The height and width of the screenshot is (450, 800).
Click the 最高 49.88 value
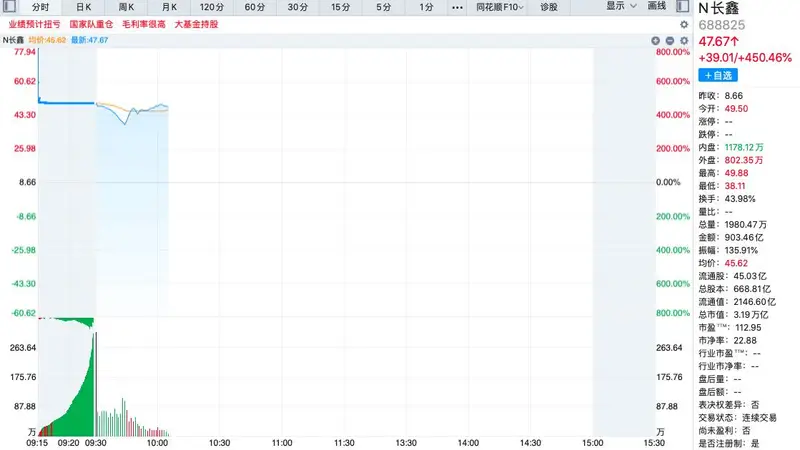(736, 173)
